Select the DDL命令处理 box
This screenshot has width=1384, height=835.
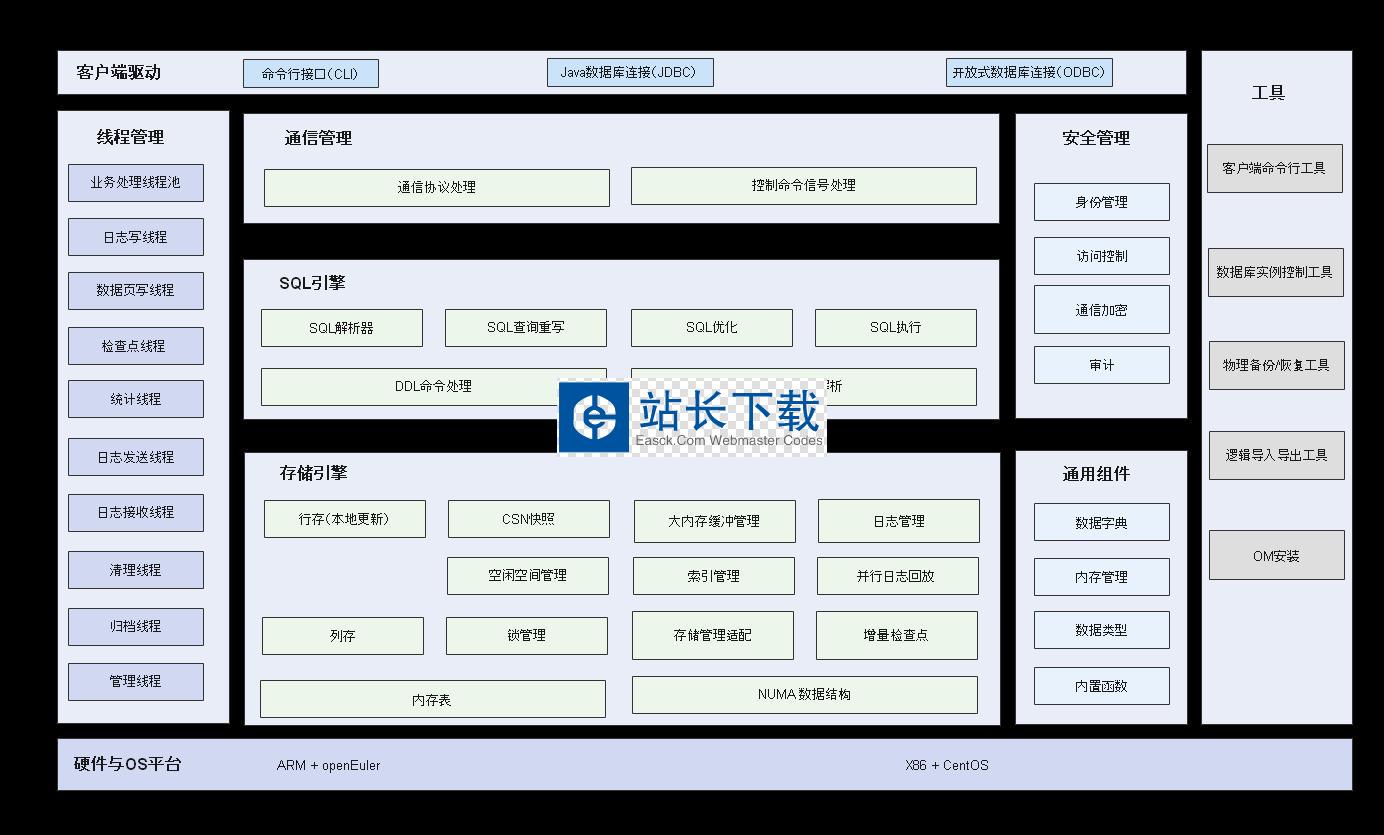pyautogui.click(x=433, y=386)
